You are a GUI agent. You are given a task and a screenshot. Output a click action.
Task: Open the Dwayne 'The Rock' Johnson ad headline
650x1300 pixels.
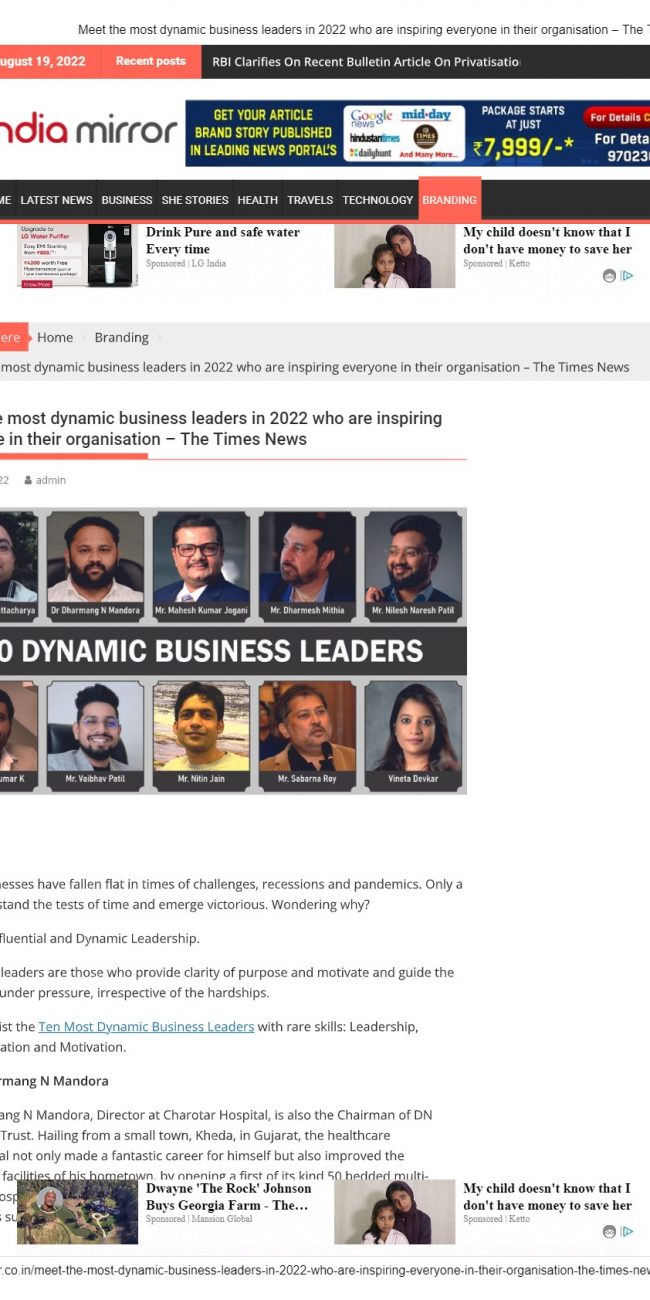click(x=229, y=1197)
